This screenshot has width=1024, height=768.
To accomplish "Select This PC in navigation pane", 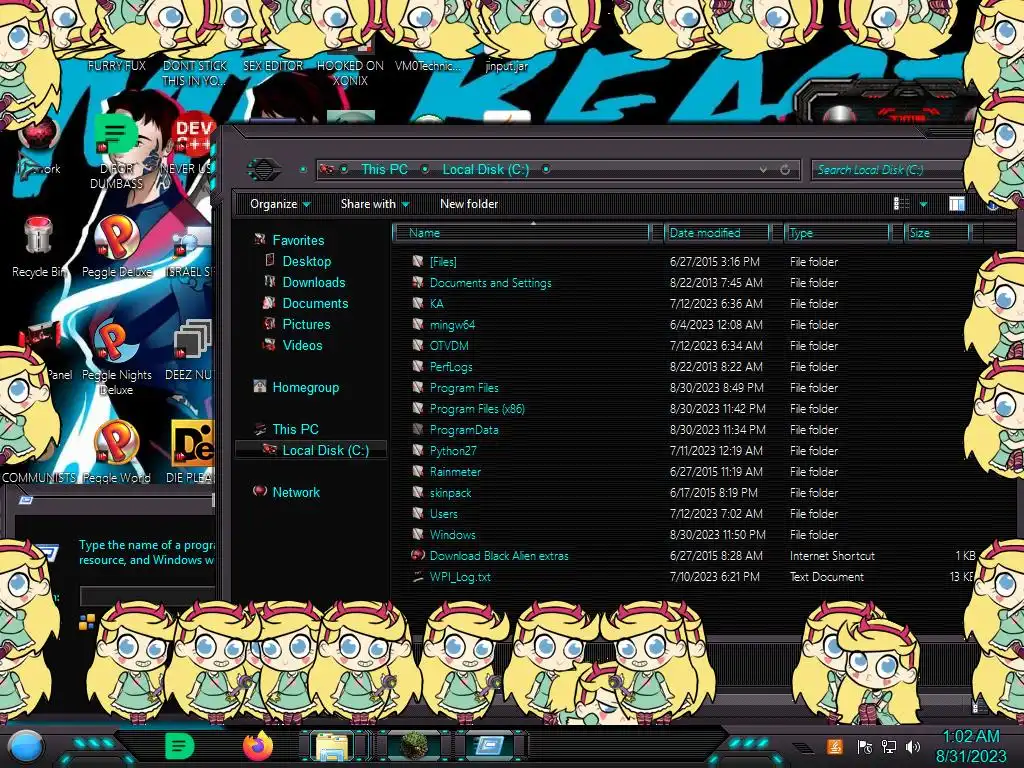I will [x=295, y=429].
